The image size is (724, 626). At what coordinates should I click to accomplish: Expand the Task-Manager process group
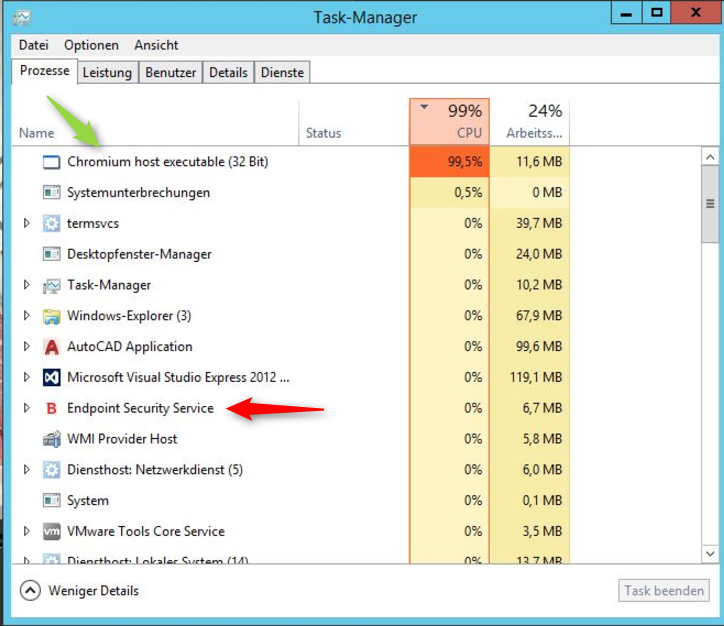click(27, 285)
